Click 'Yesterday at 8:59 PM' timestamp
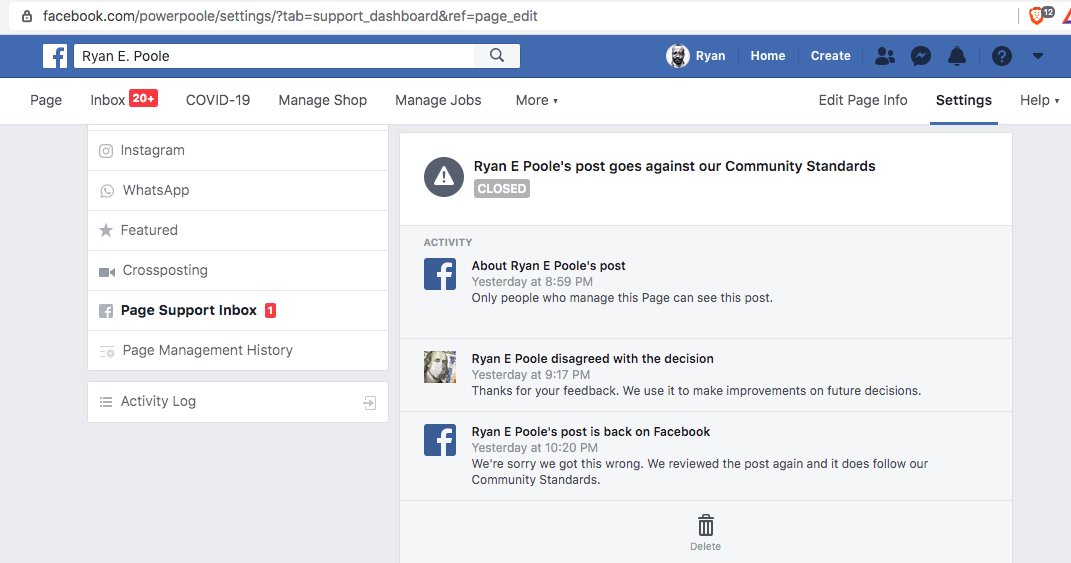Image resolution: width=1071 pixels, height=563 pixels. click(532, 282)
